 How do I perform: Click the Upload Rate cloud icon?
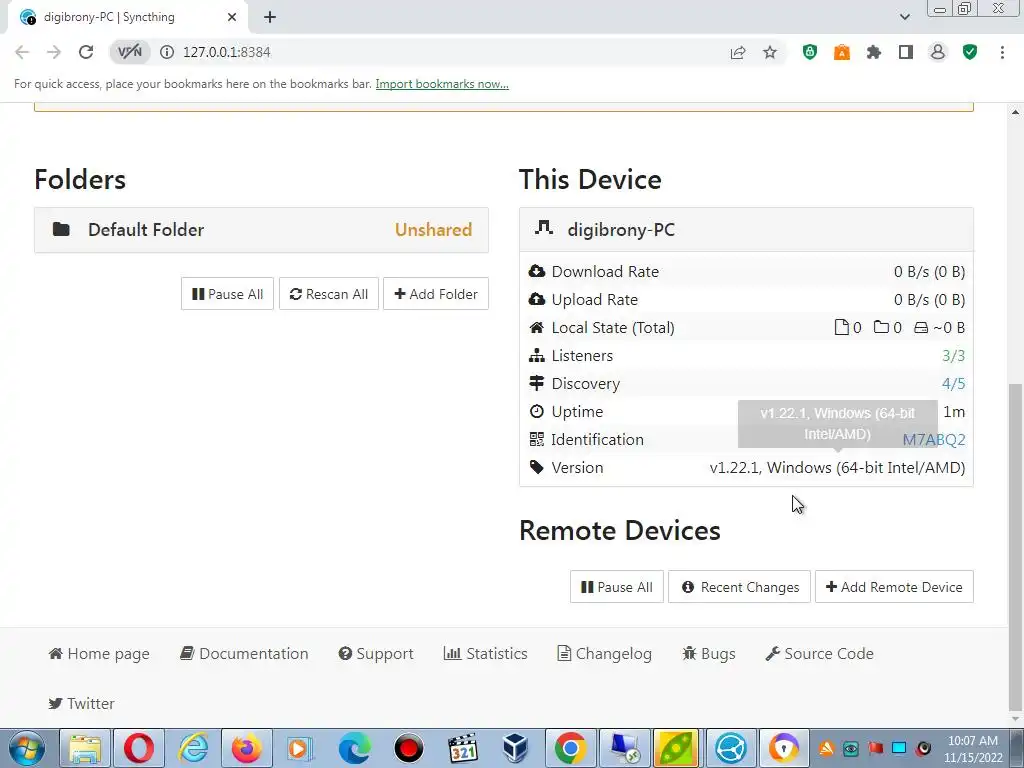pyautogui.click(x=537, y=299)
